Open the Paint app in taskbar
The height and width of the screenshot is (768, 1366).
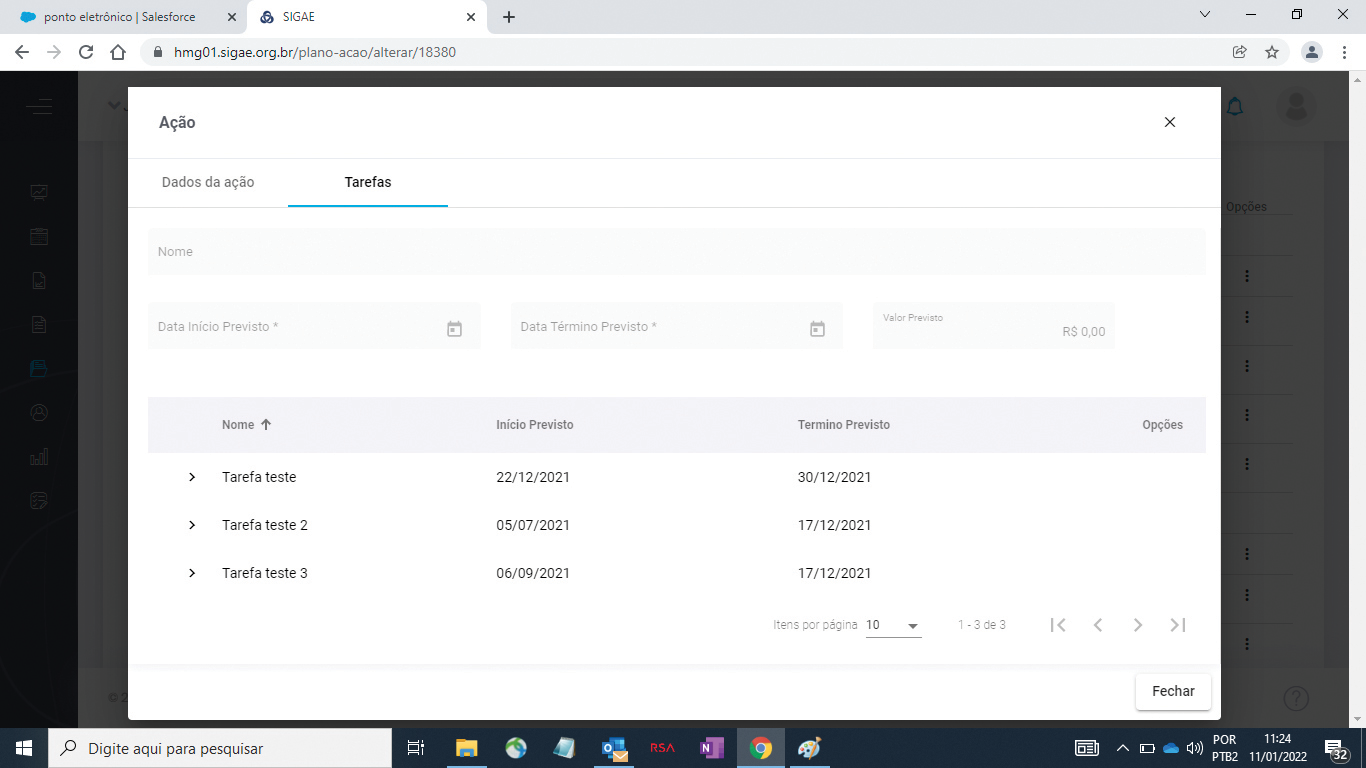pyautogui.click(x=809, y=748)
